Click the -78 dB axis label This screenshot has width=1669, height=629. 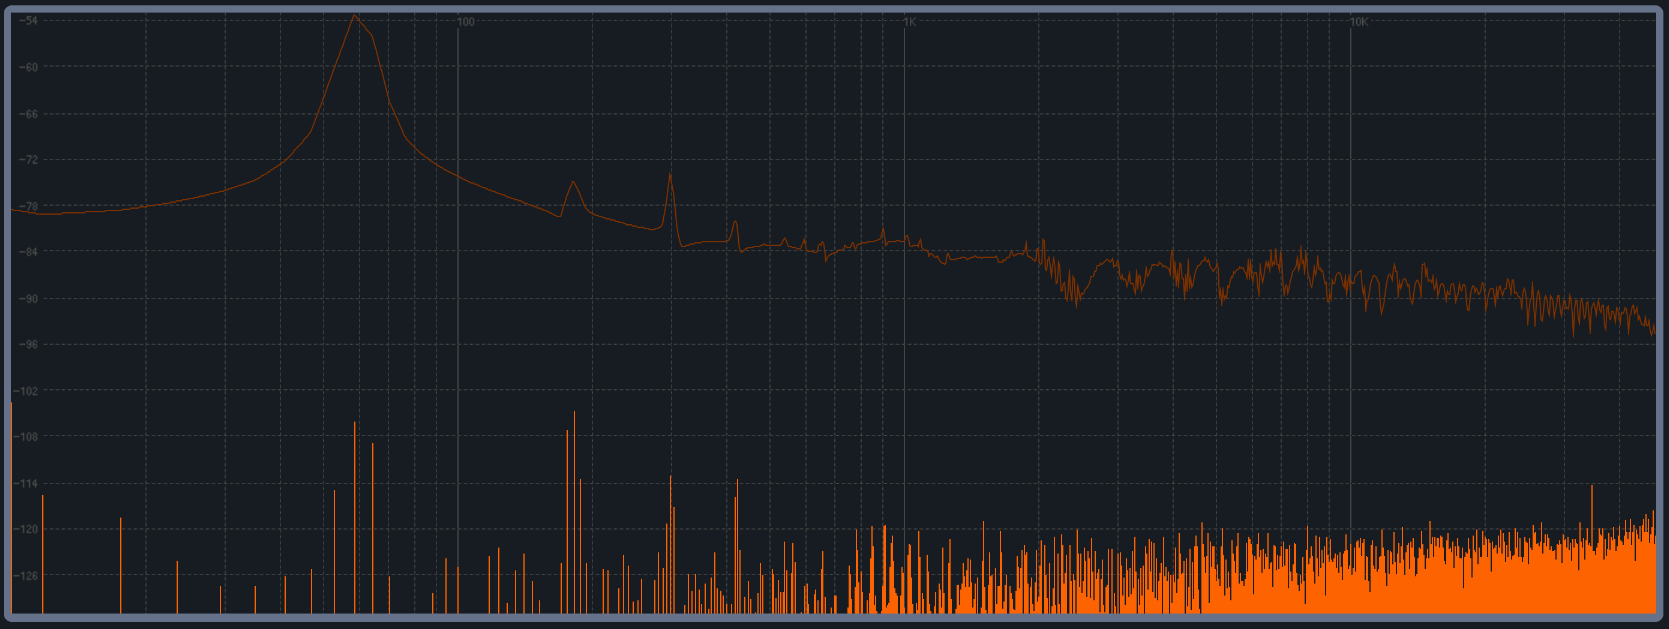tap(28, 206)
